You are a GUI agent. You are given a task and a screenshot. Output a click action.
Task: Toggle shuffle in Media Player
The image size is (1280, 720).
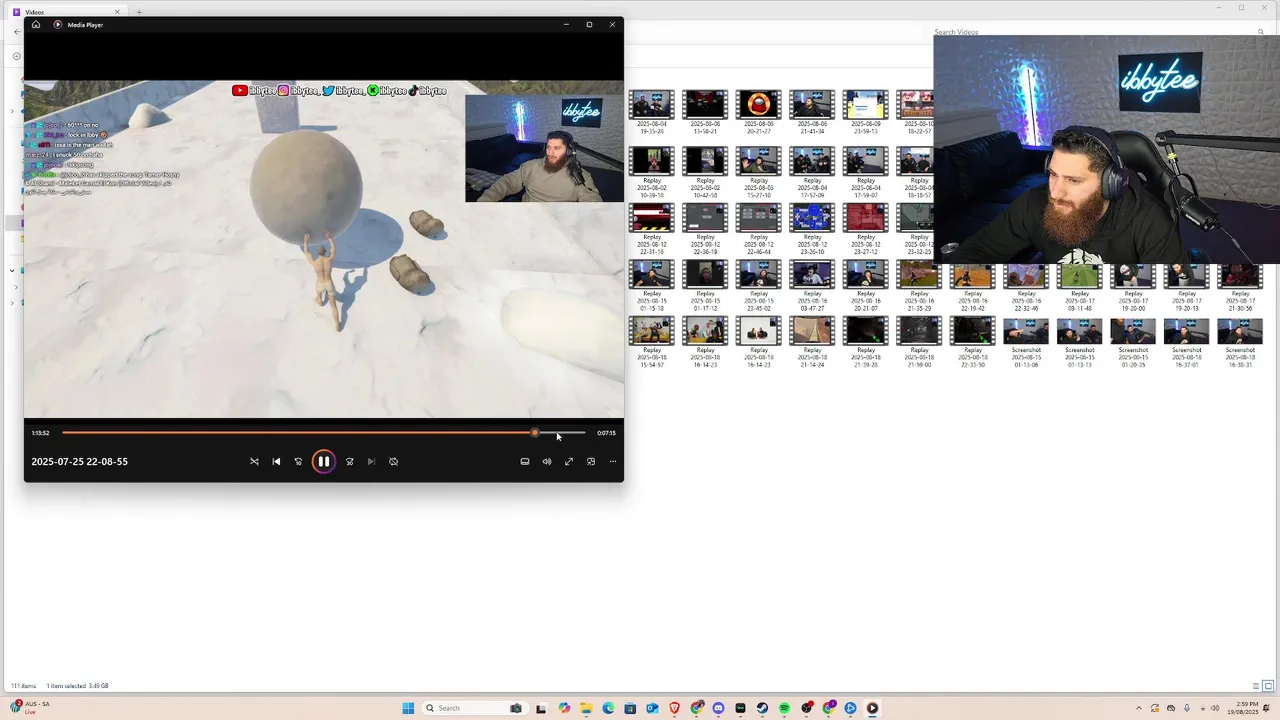point(254,461)
